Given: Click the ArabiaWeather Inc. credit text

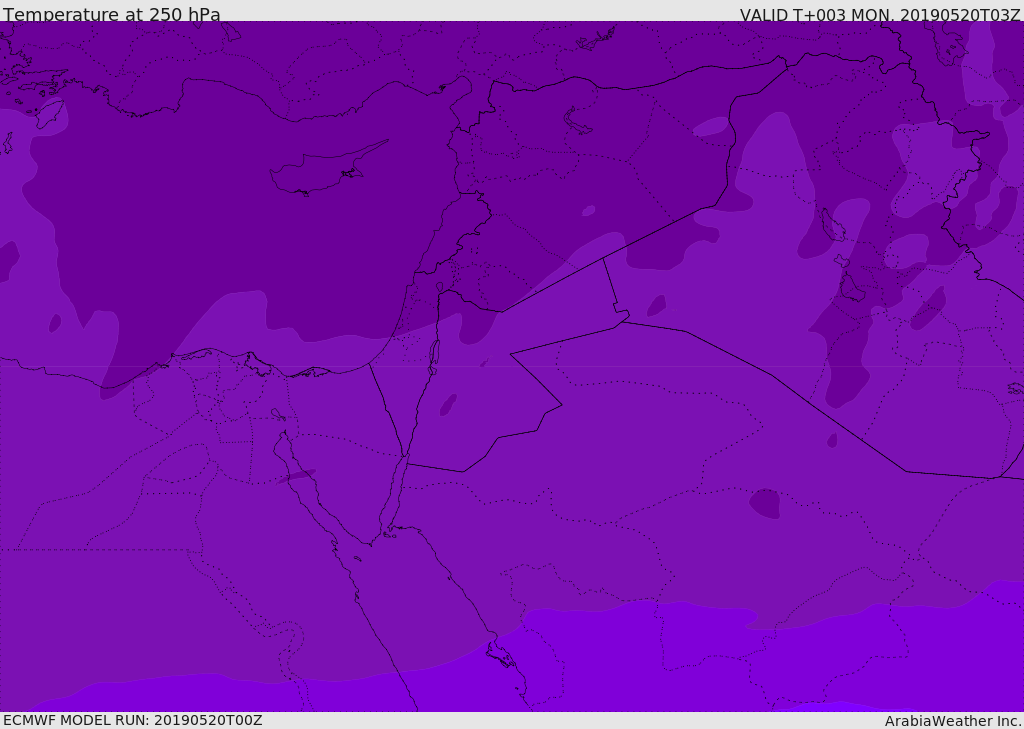Looking at the screenshot, I should [x=953, y=721].
